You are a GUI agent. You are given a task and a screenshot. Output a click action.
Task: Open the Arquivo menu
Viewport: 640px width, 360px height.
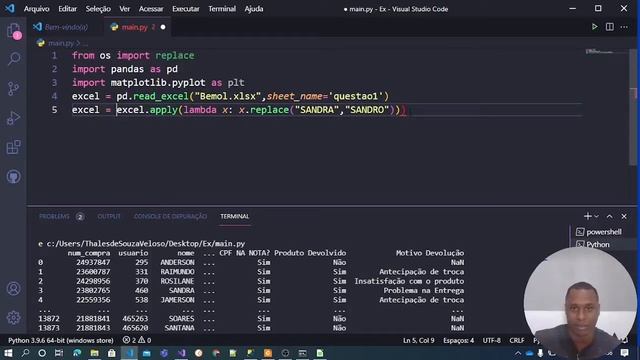(36, 9)
